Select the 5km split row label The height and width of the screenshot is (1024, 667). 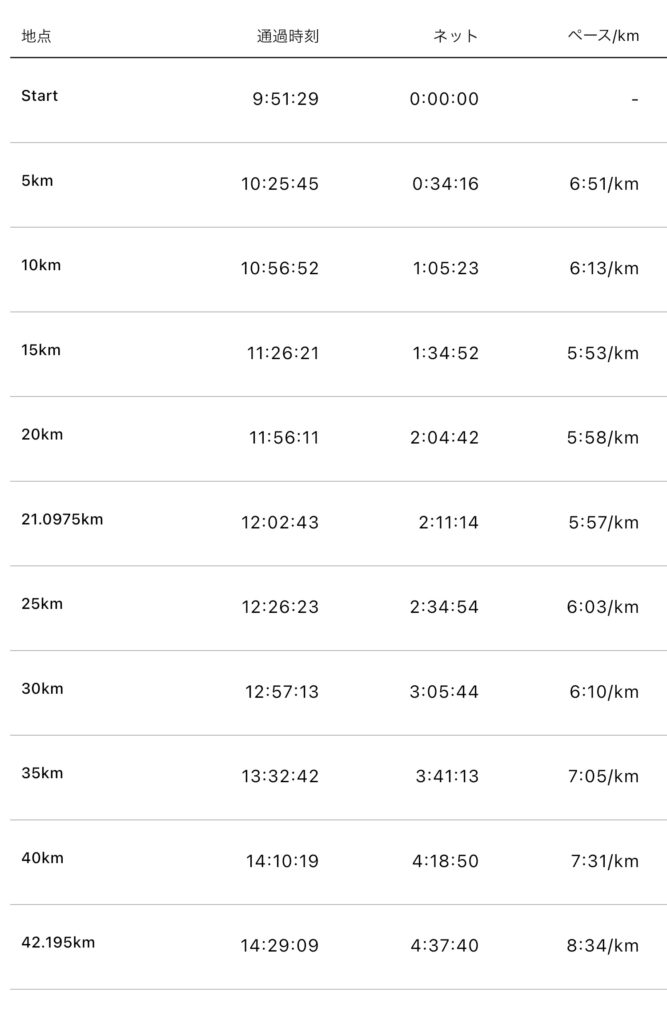37,181
